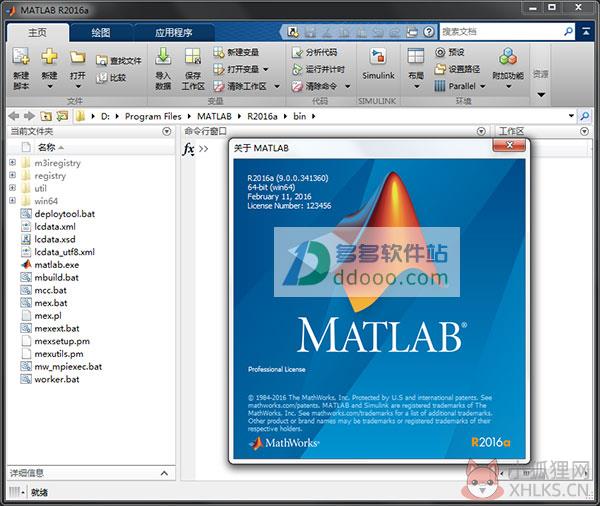Select mbuild.bat in the file list
Viewport: 600px width, 506px height.
(x=56, y=277)
